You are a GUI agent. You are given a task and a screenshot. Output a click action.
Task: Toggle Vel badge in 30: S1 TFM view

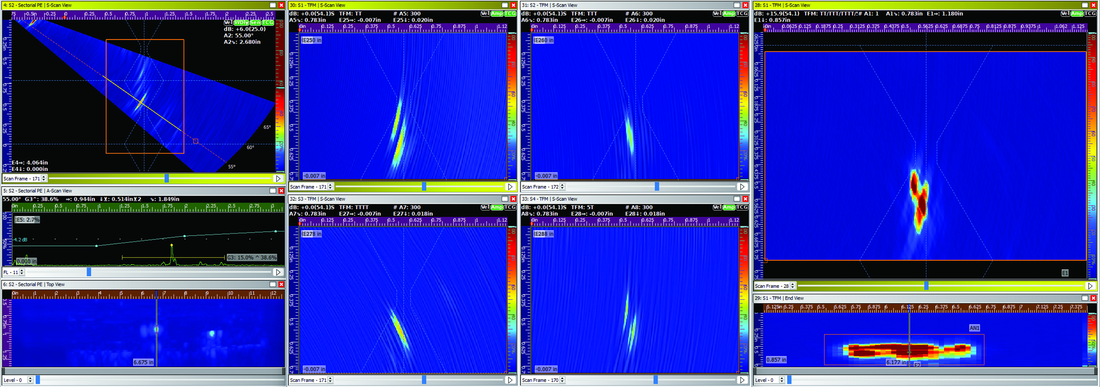point(485,13)
